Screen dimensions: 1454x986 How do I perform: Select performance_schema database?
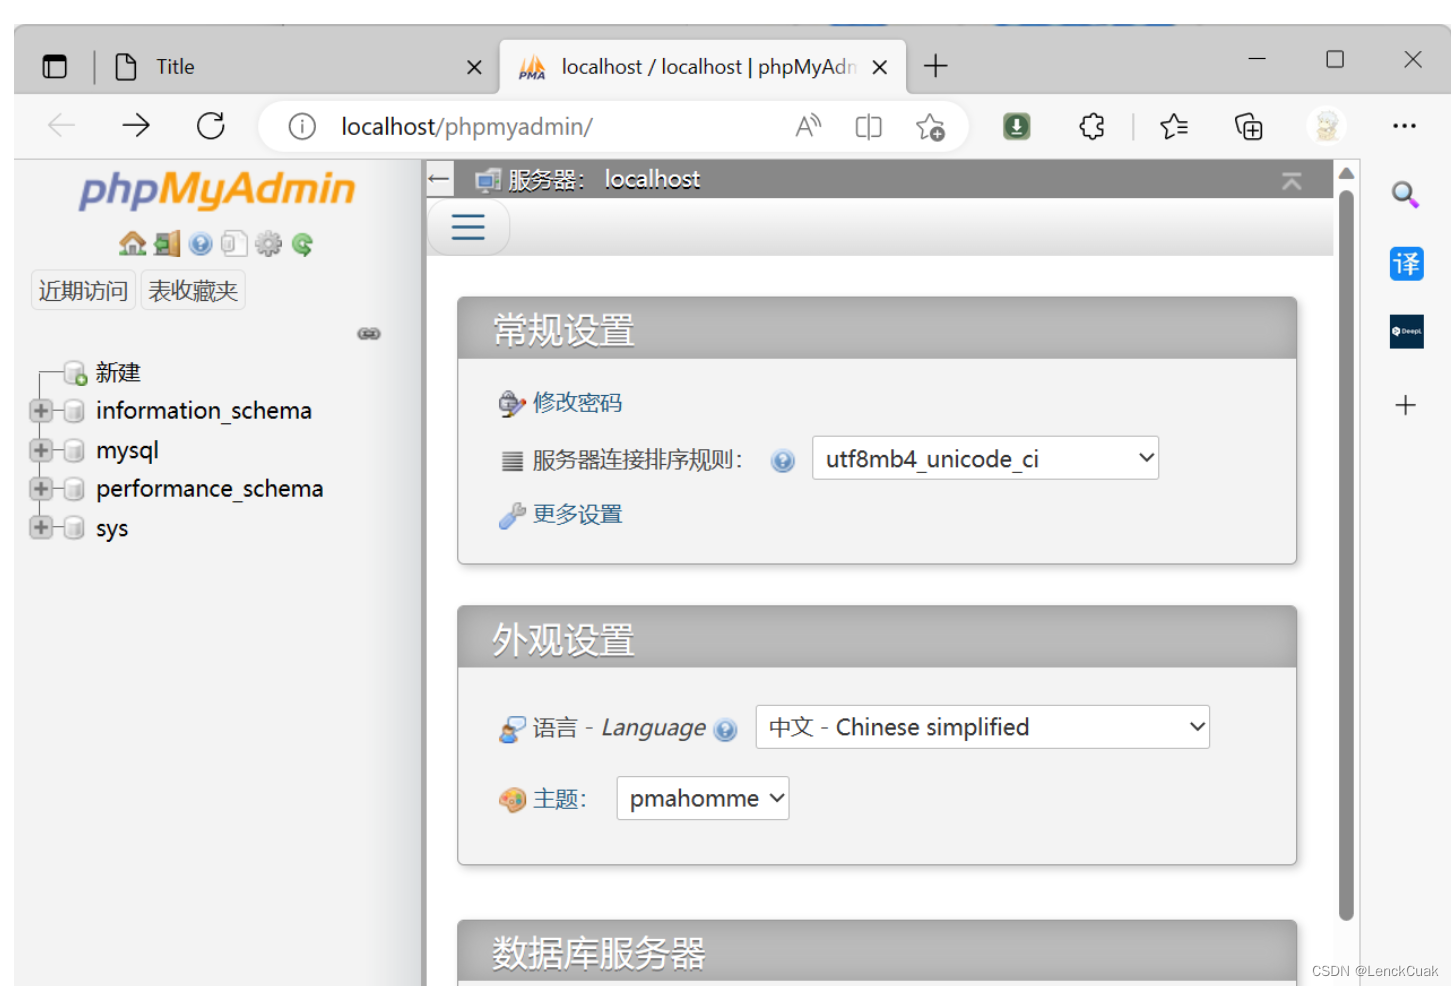pyautogui.click(x=210, y=489)
